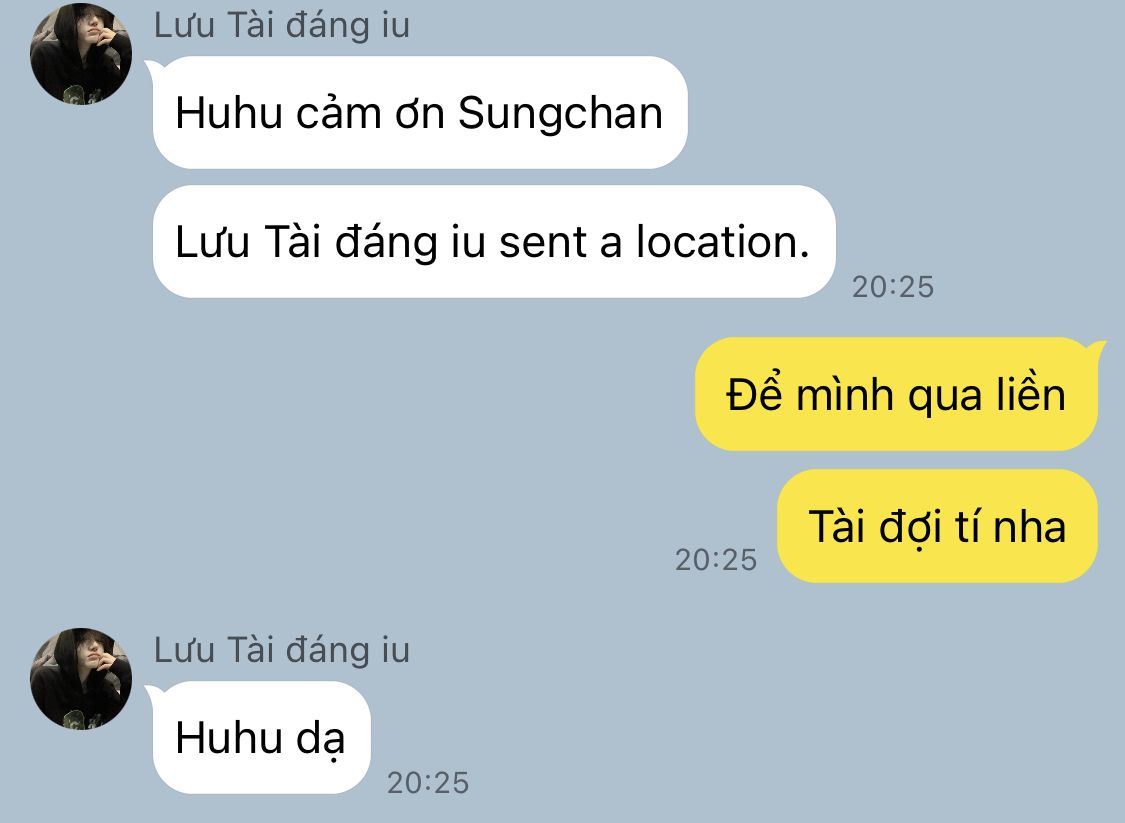Click the 20:25 timestamp beside 'Huhu dạ'

point(428,783)
